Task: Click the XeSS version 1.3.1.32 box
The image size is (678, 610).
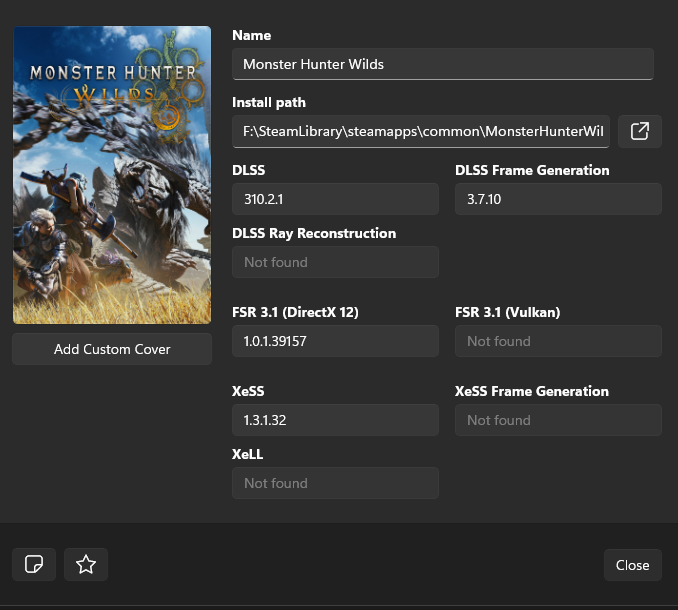Action: 335,420
